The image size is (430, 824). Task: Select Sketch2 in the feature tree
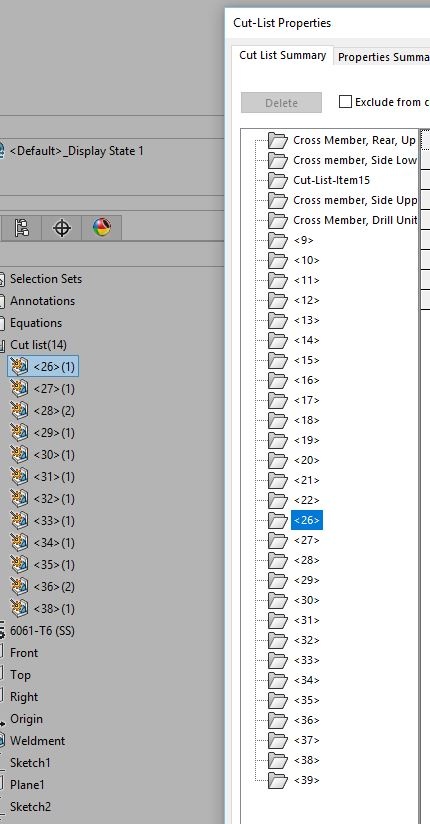point(30,807)
